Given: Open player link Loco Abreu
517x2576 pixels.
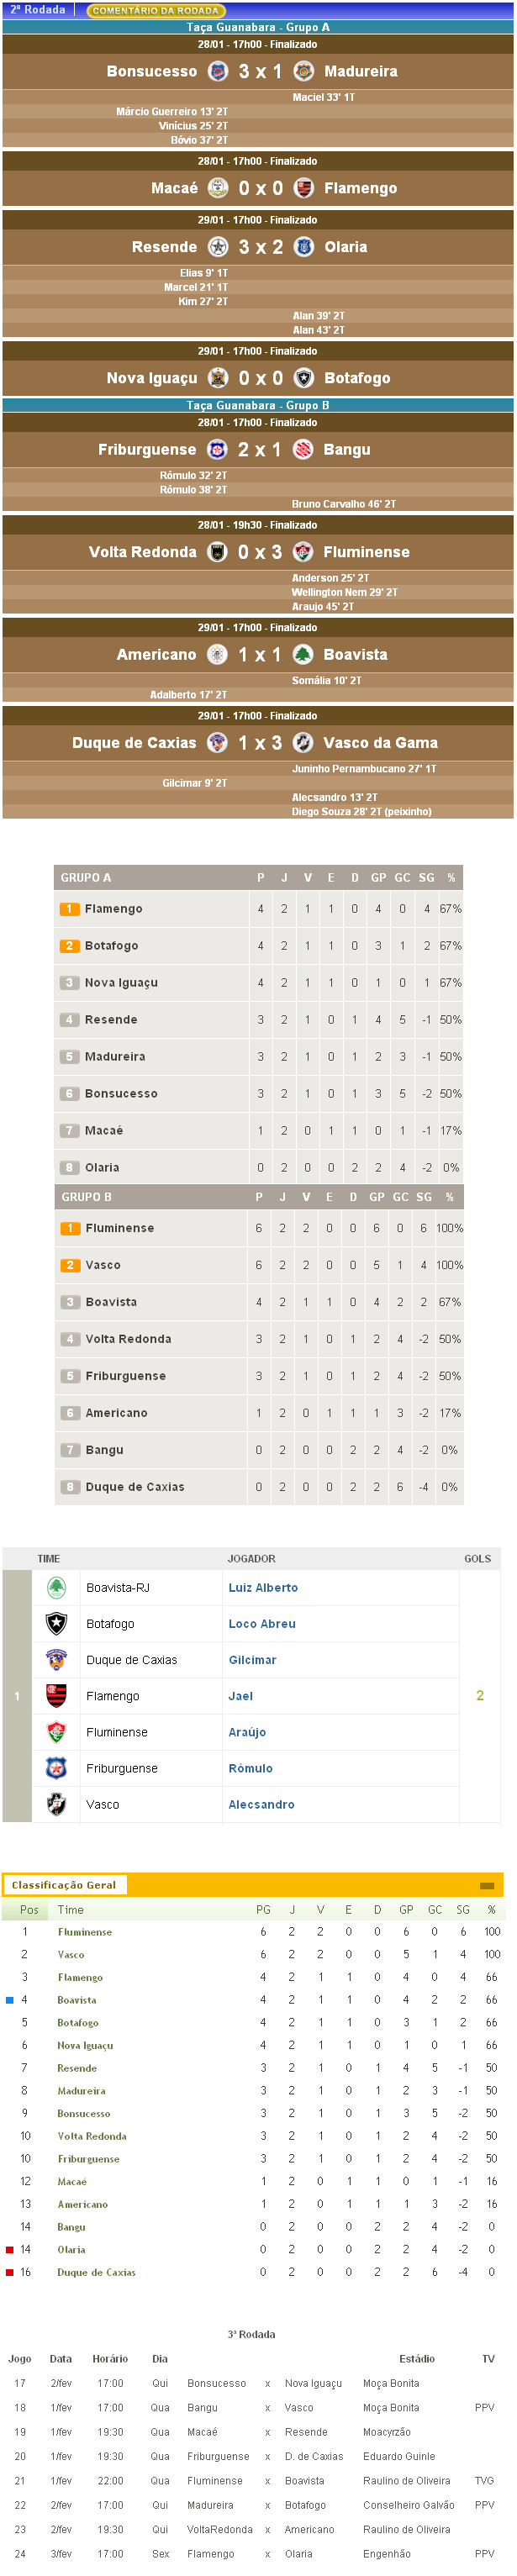Looking at the screenshot, I should click(x=262, y=1624).
